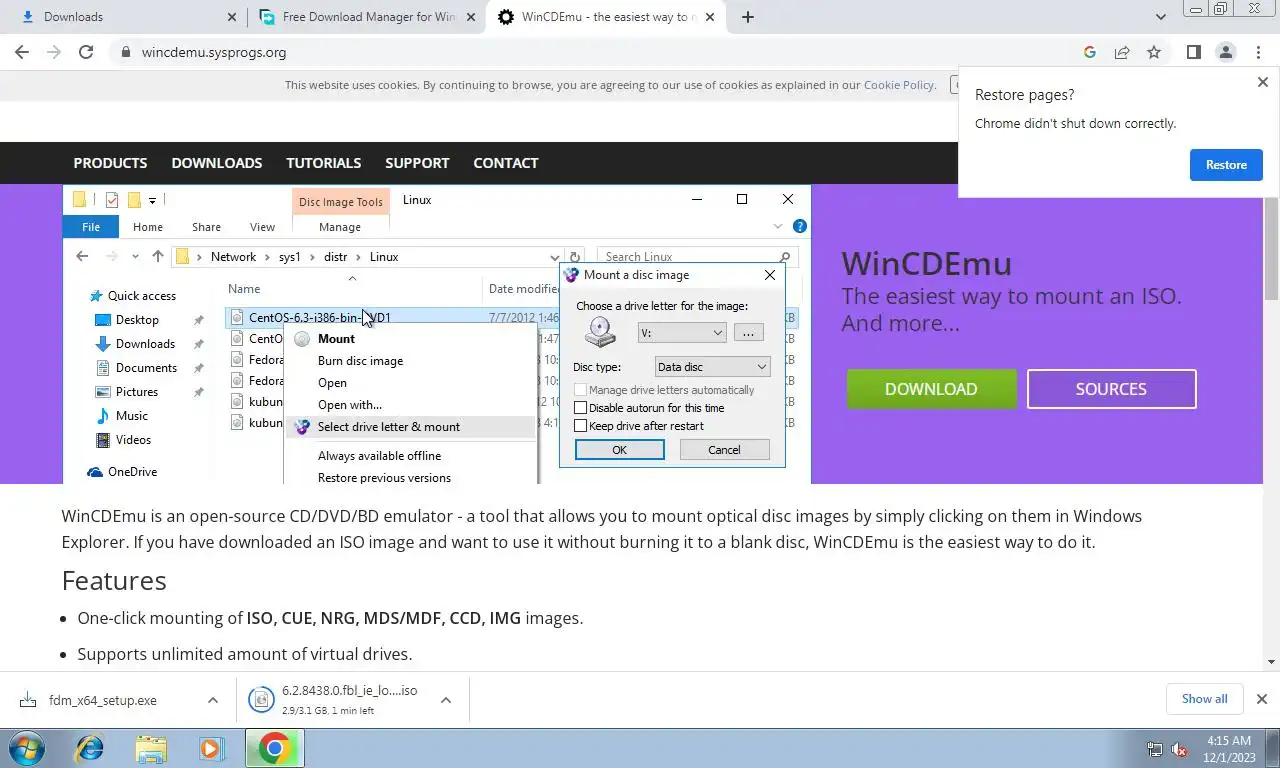
Task: Open the Windows Start menu
Action: pos(26,749)
